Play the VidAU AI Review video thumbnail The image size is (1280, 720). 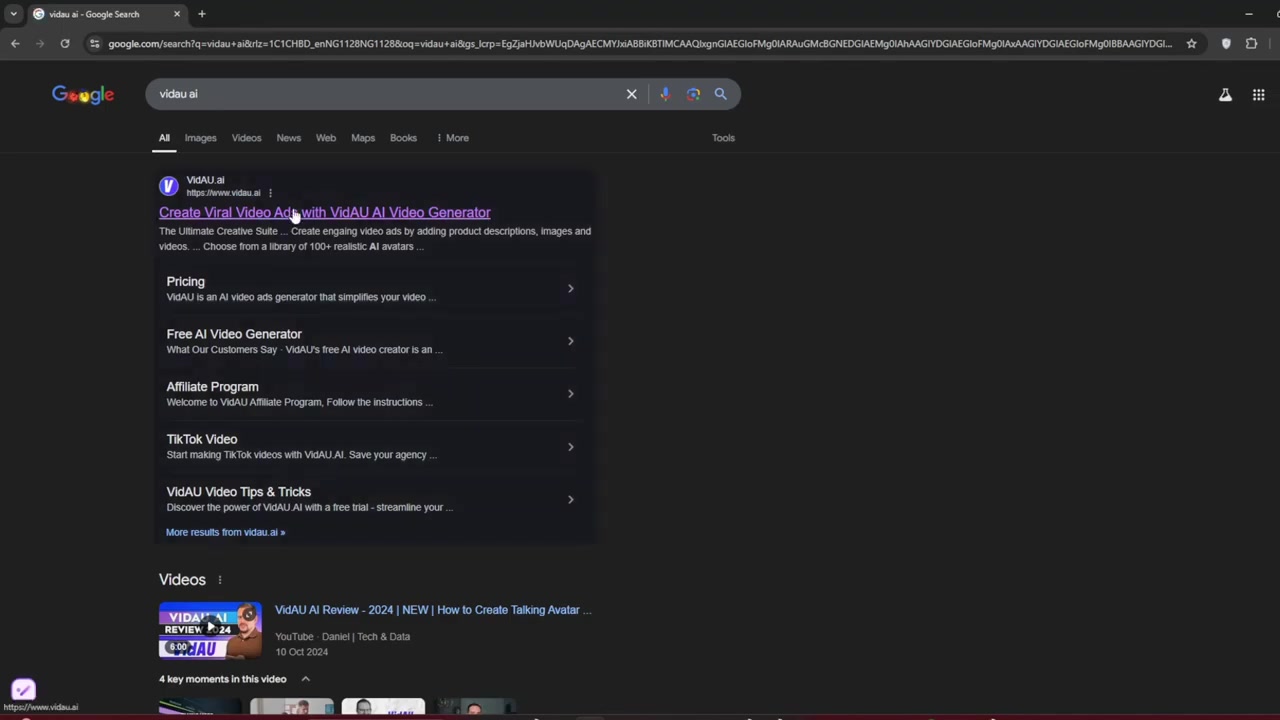click(x=210, y=630)
